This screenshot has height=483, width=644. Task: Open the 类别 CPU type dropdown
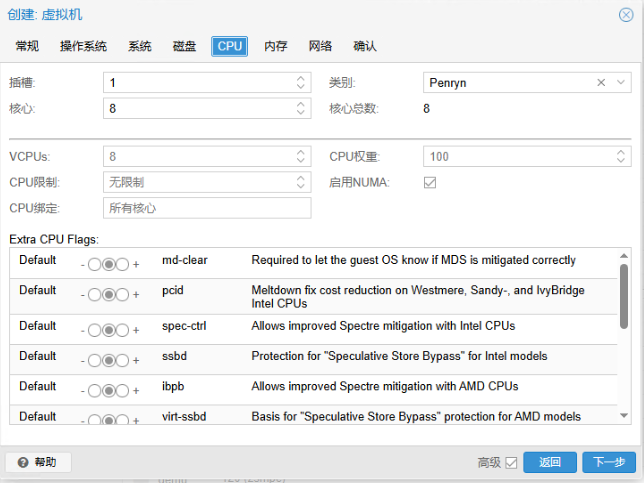(621, 83)
